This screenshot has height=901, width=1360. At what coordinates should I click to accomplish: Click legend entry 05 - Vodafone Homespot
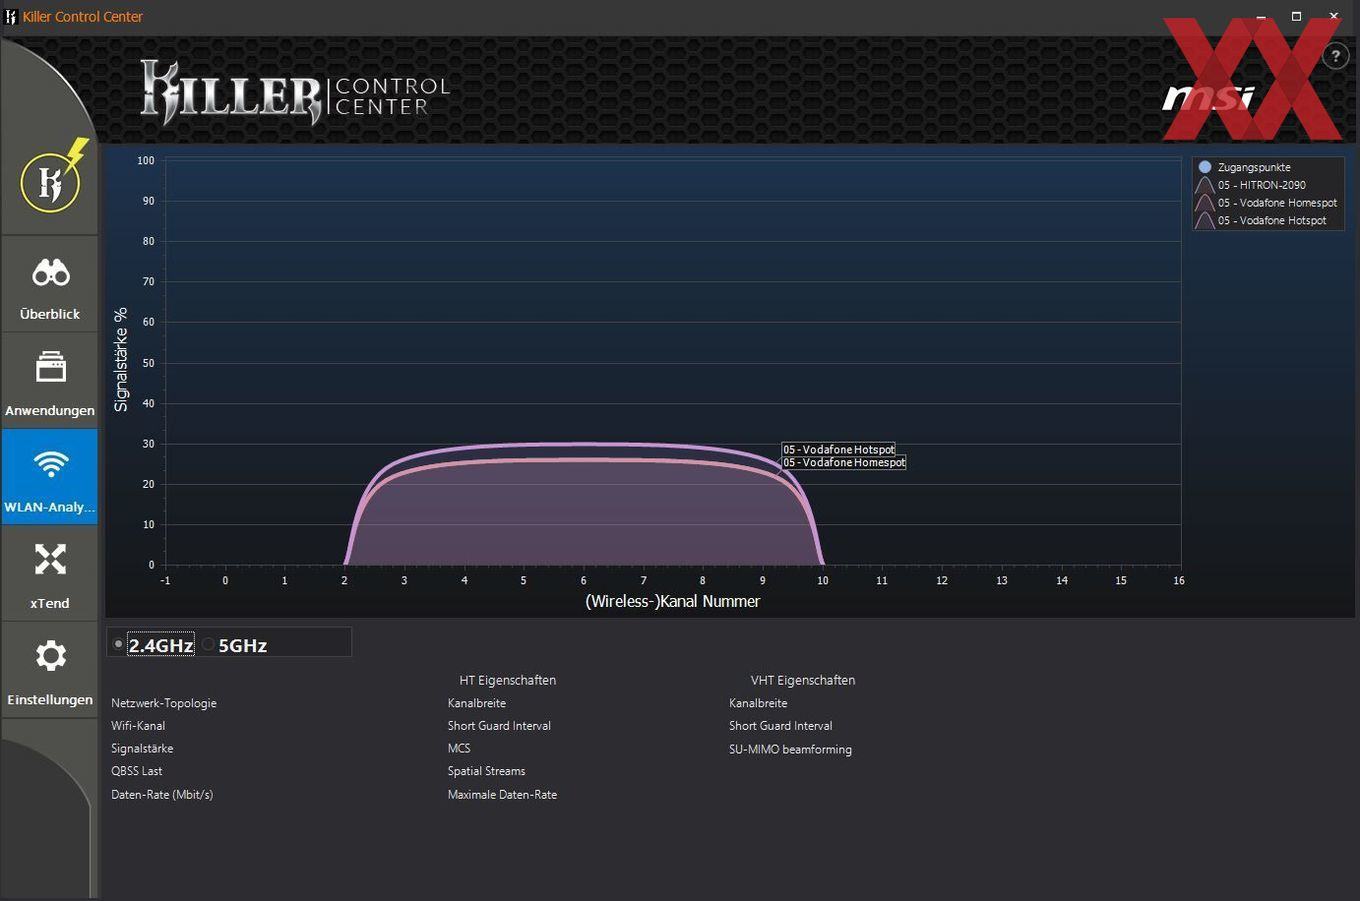tap(1267, 203)
